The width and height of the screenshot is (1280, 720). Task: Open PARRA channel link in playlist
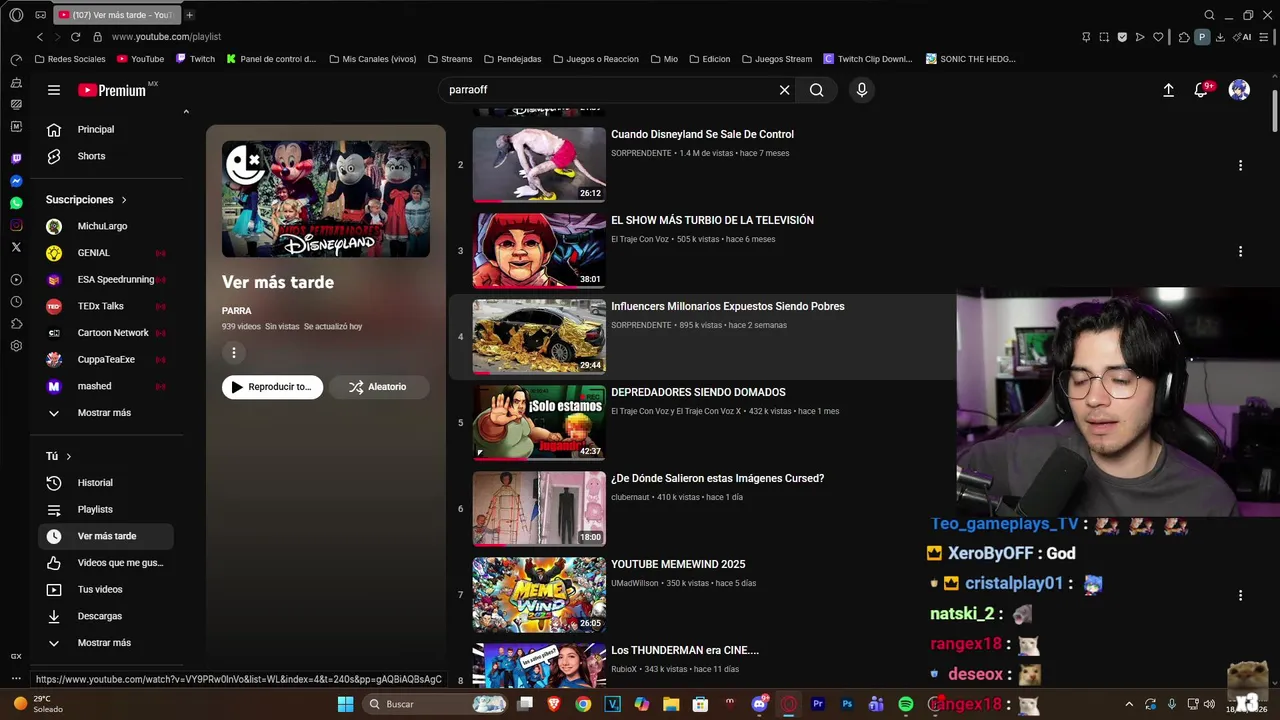pos(237,311)
